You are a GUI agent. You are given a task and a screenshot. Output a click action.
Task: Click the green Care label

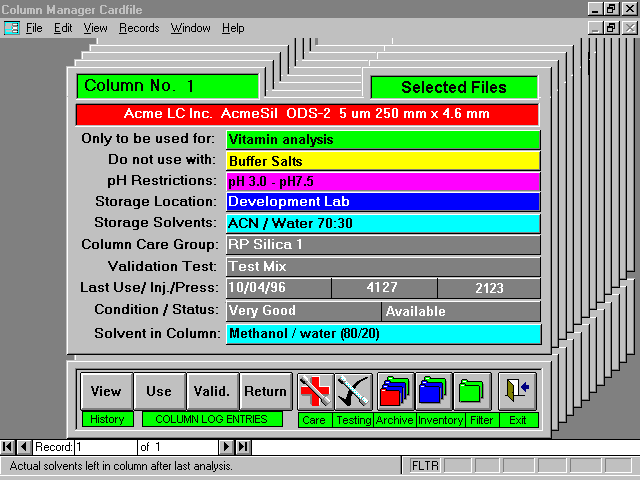point(315,420)
